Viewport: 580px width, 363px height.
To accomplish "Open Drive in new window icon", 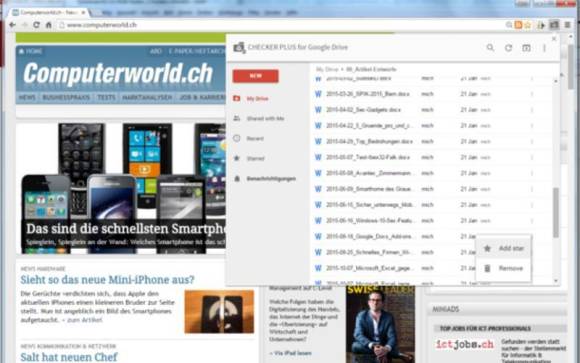I will [526, 48].
